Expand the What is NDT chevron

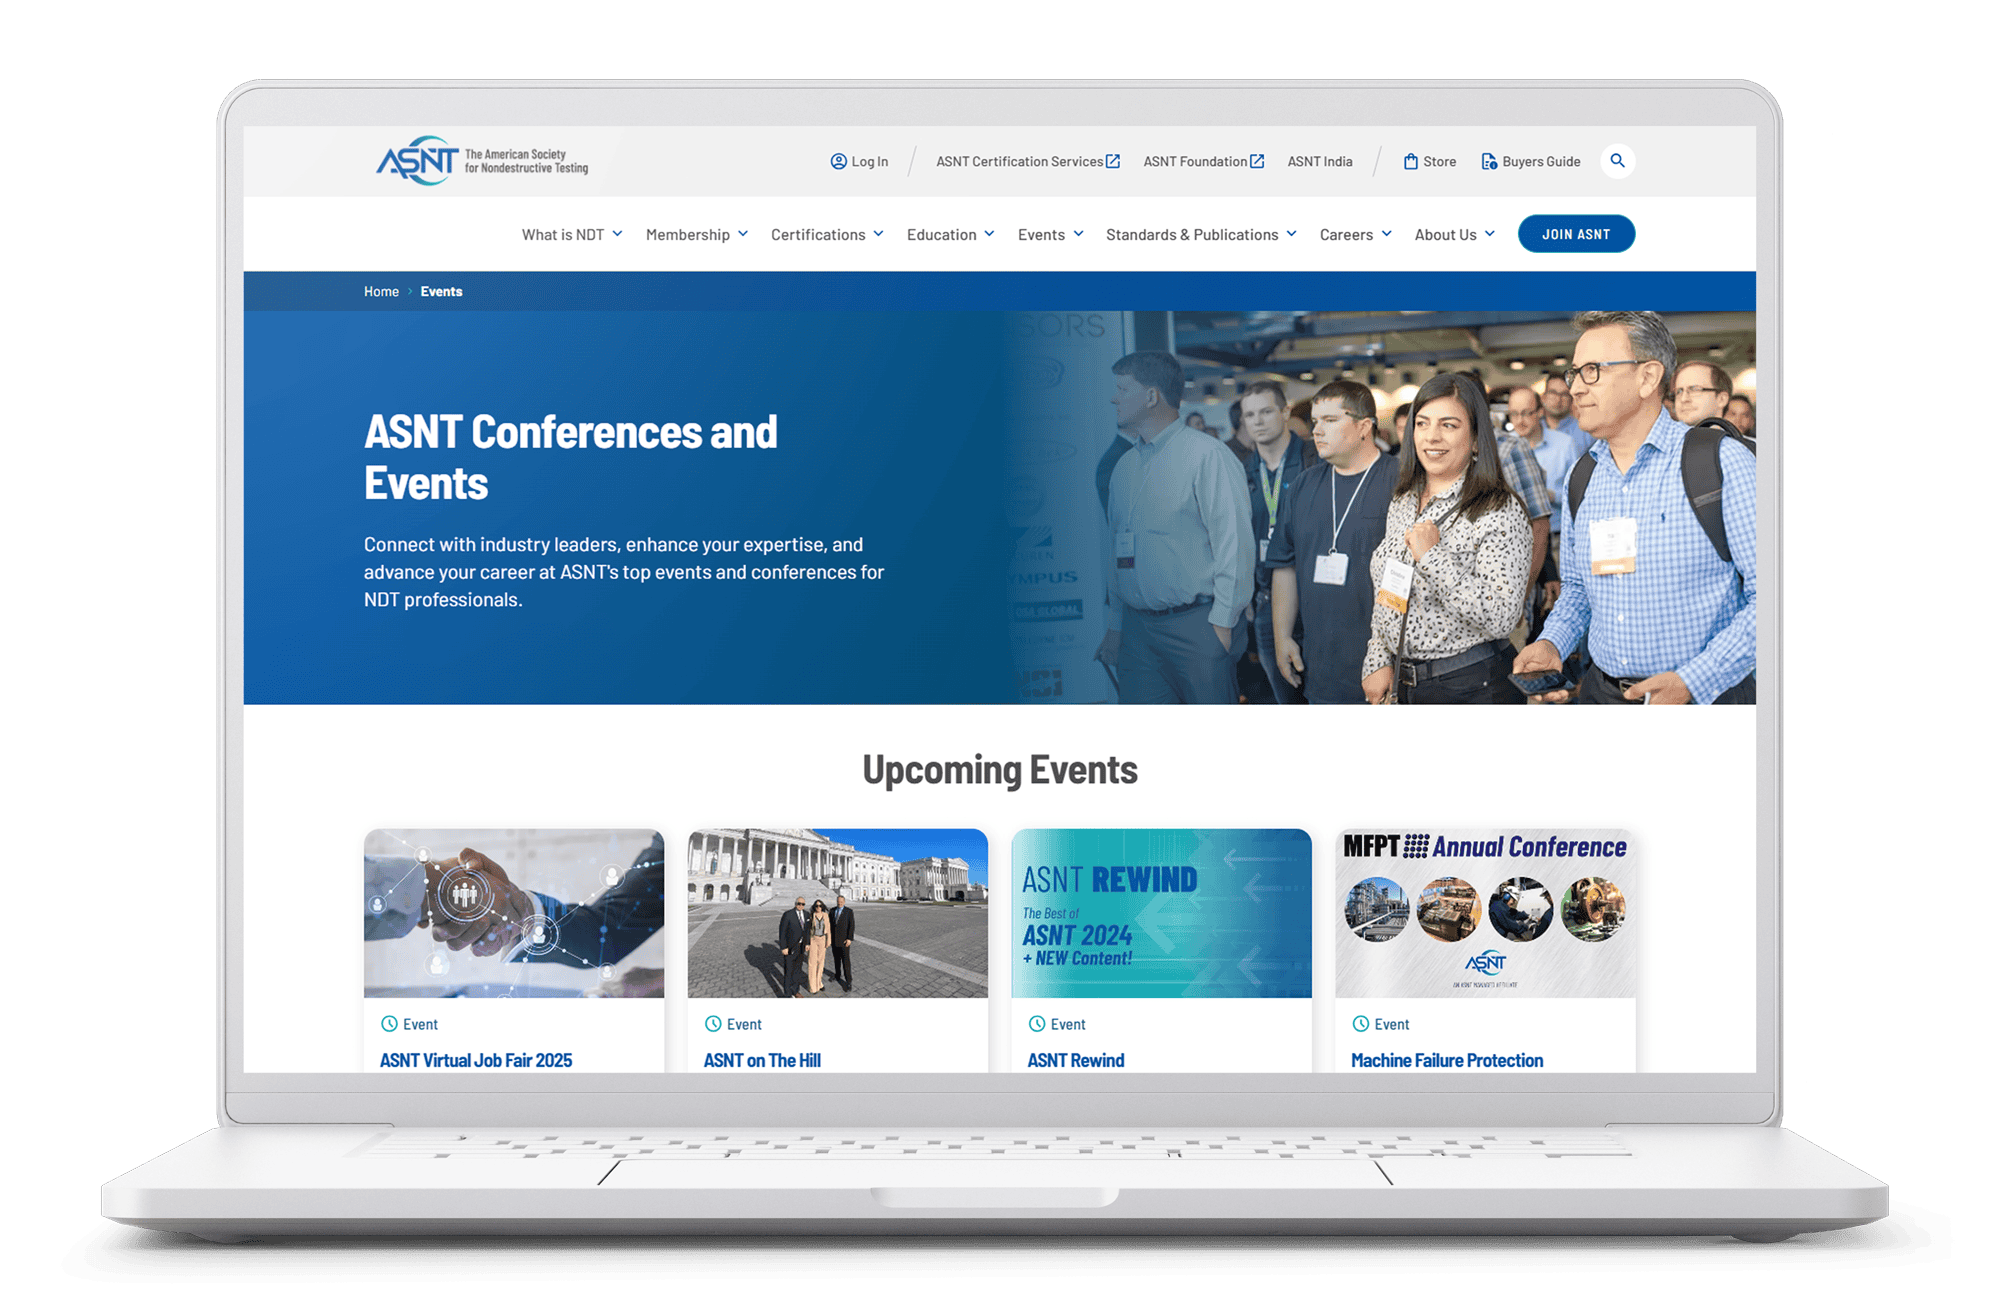[x=617, y=234]
